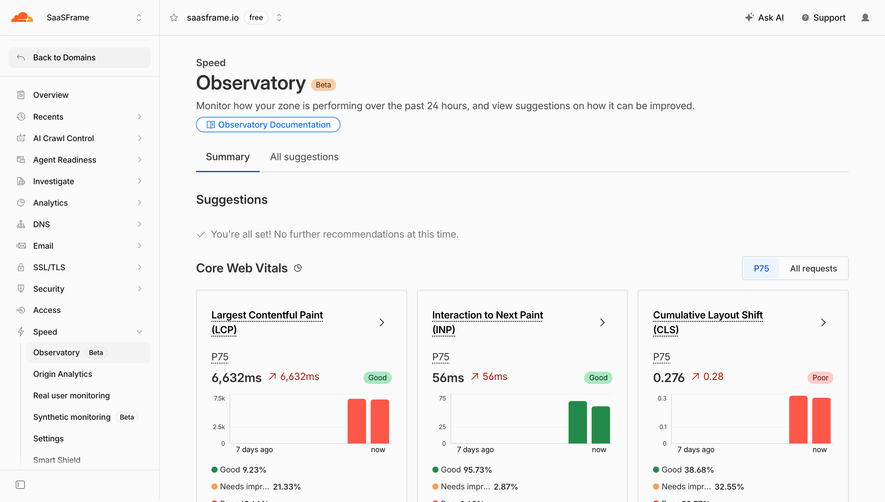Click Interaction to Next Paint (INP) title
885x502 pixels.
tap(488, 322)
